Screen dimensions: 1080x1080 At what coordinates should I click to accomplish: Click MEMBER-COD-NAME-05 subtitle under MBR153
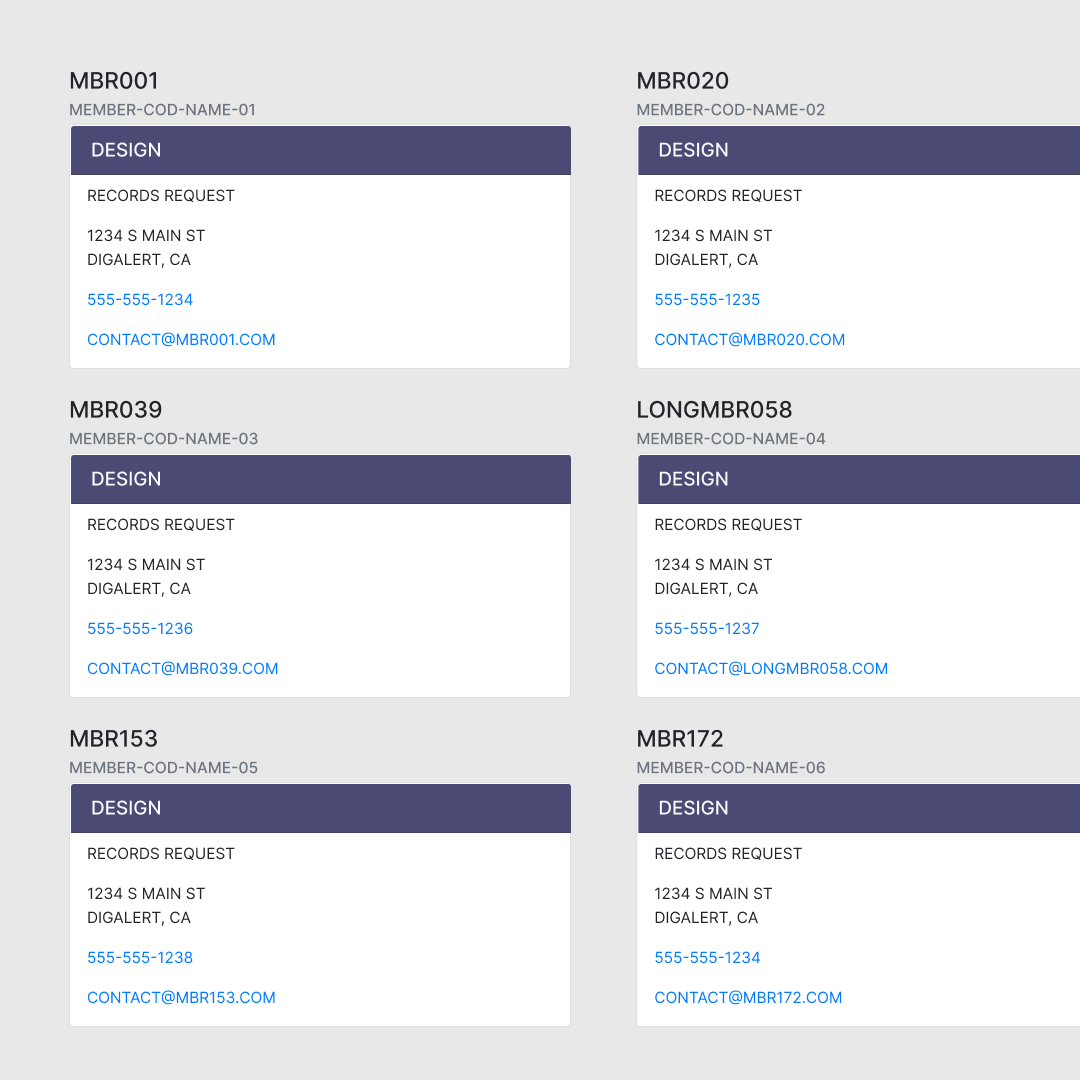163,768
